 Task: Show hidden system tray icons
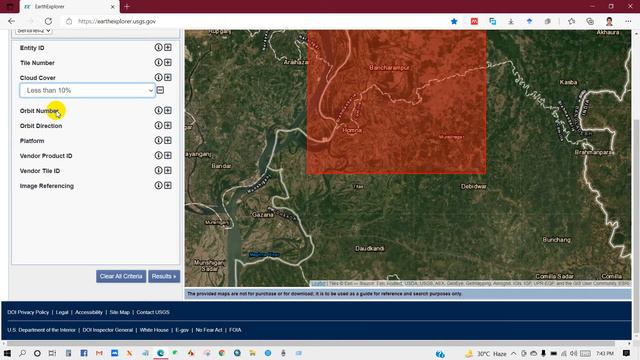513,353
